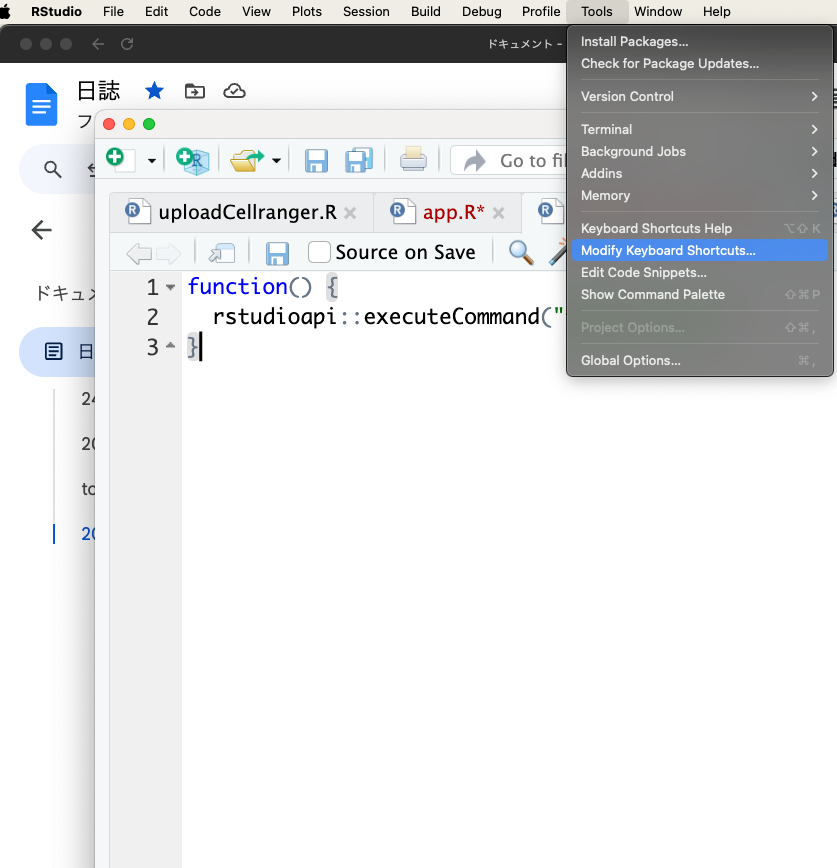Click the fold end arrow on line 3
This screenshot has width=837, height=868.
[x=170, y=345]
